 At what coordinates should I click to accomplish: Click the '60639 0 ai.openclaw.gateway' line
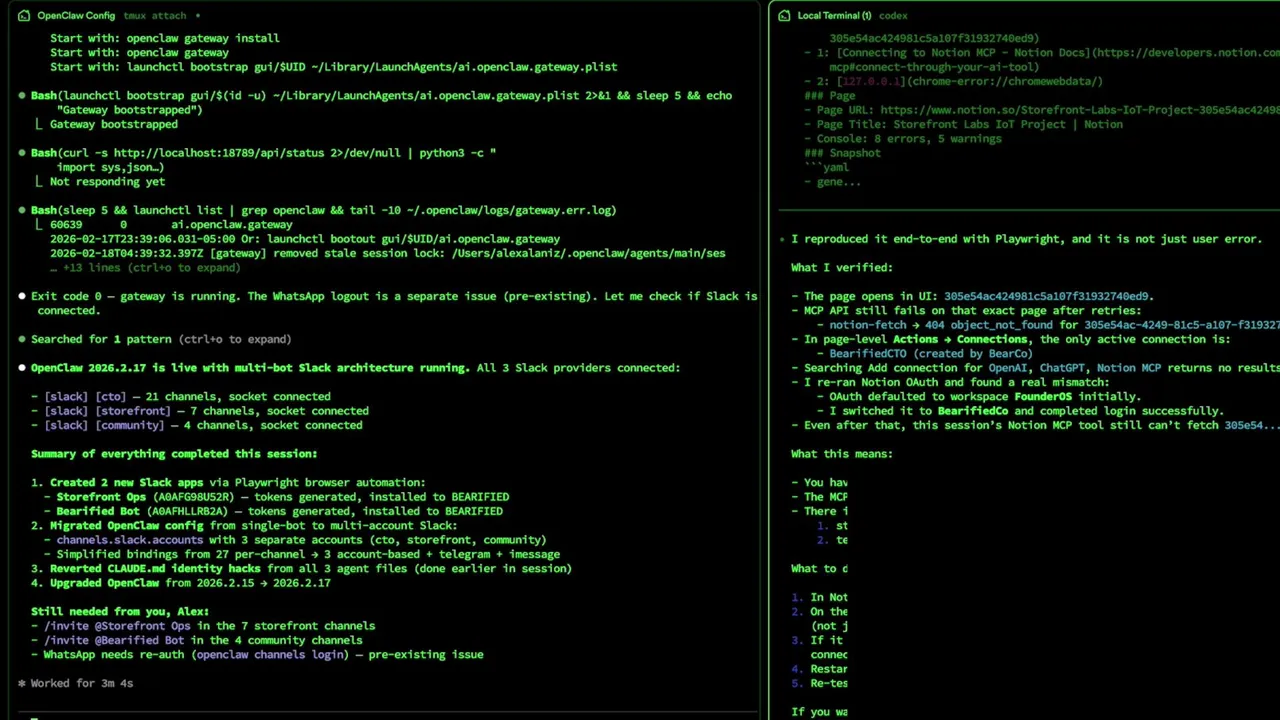point(171,225)
